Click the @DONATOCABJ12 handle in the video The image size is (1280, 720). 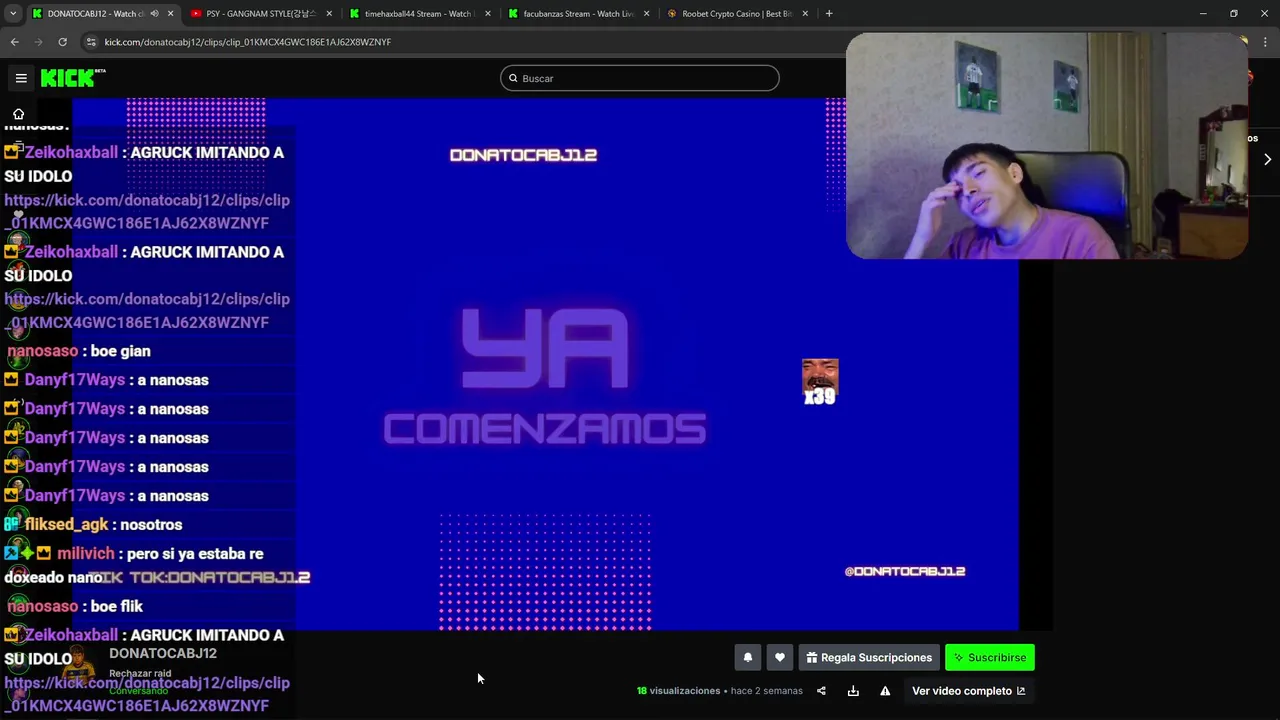click(x=905, y=571)
